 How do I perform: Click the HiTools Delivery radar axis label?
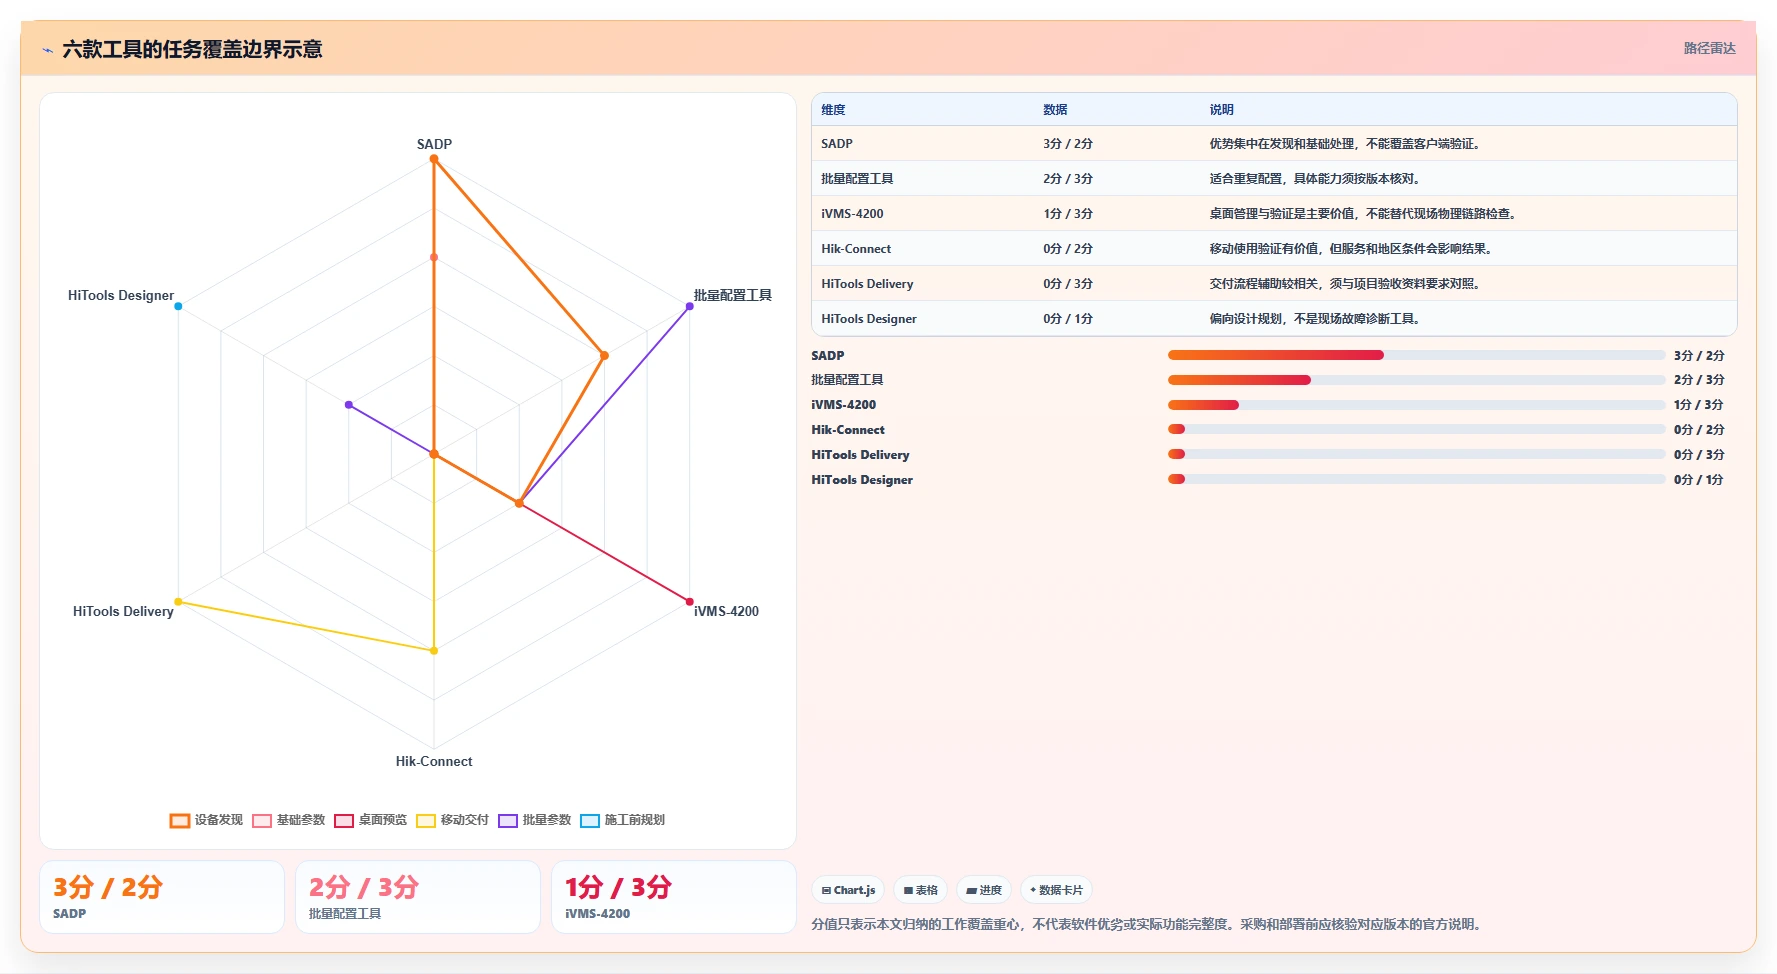pos(123,611)
